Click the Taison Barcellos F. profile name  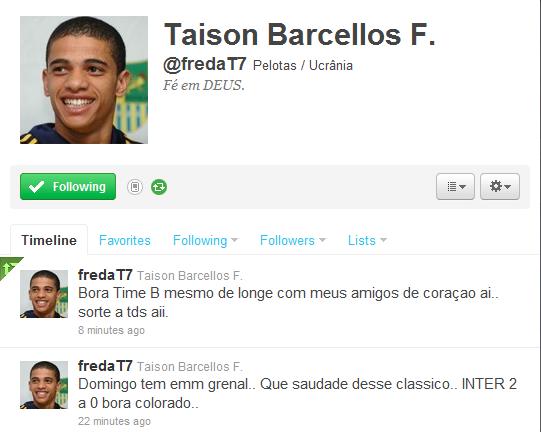299,35
